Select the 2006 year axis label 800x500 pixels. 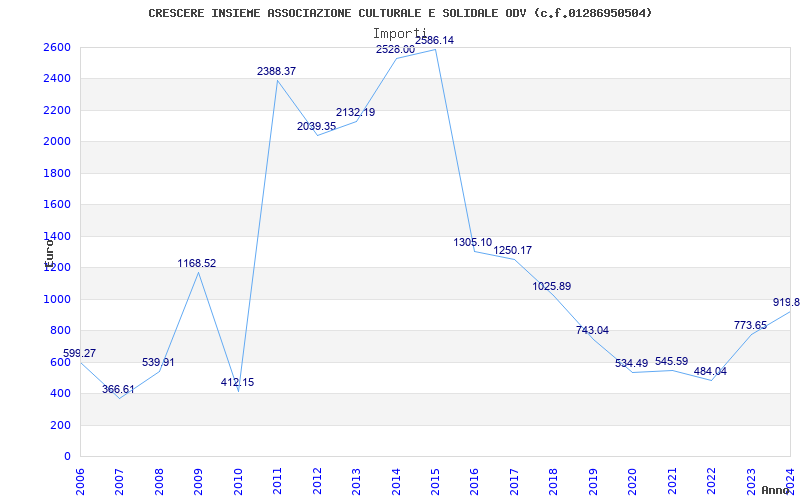coord(80,479)
